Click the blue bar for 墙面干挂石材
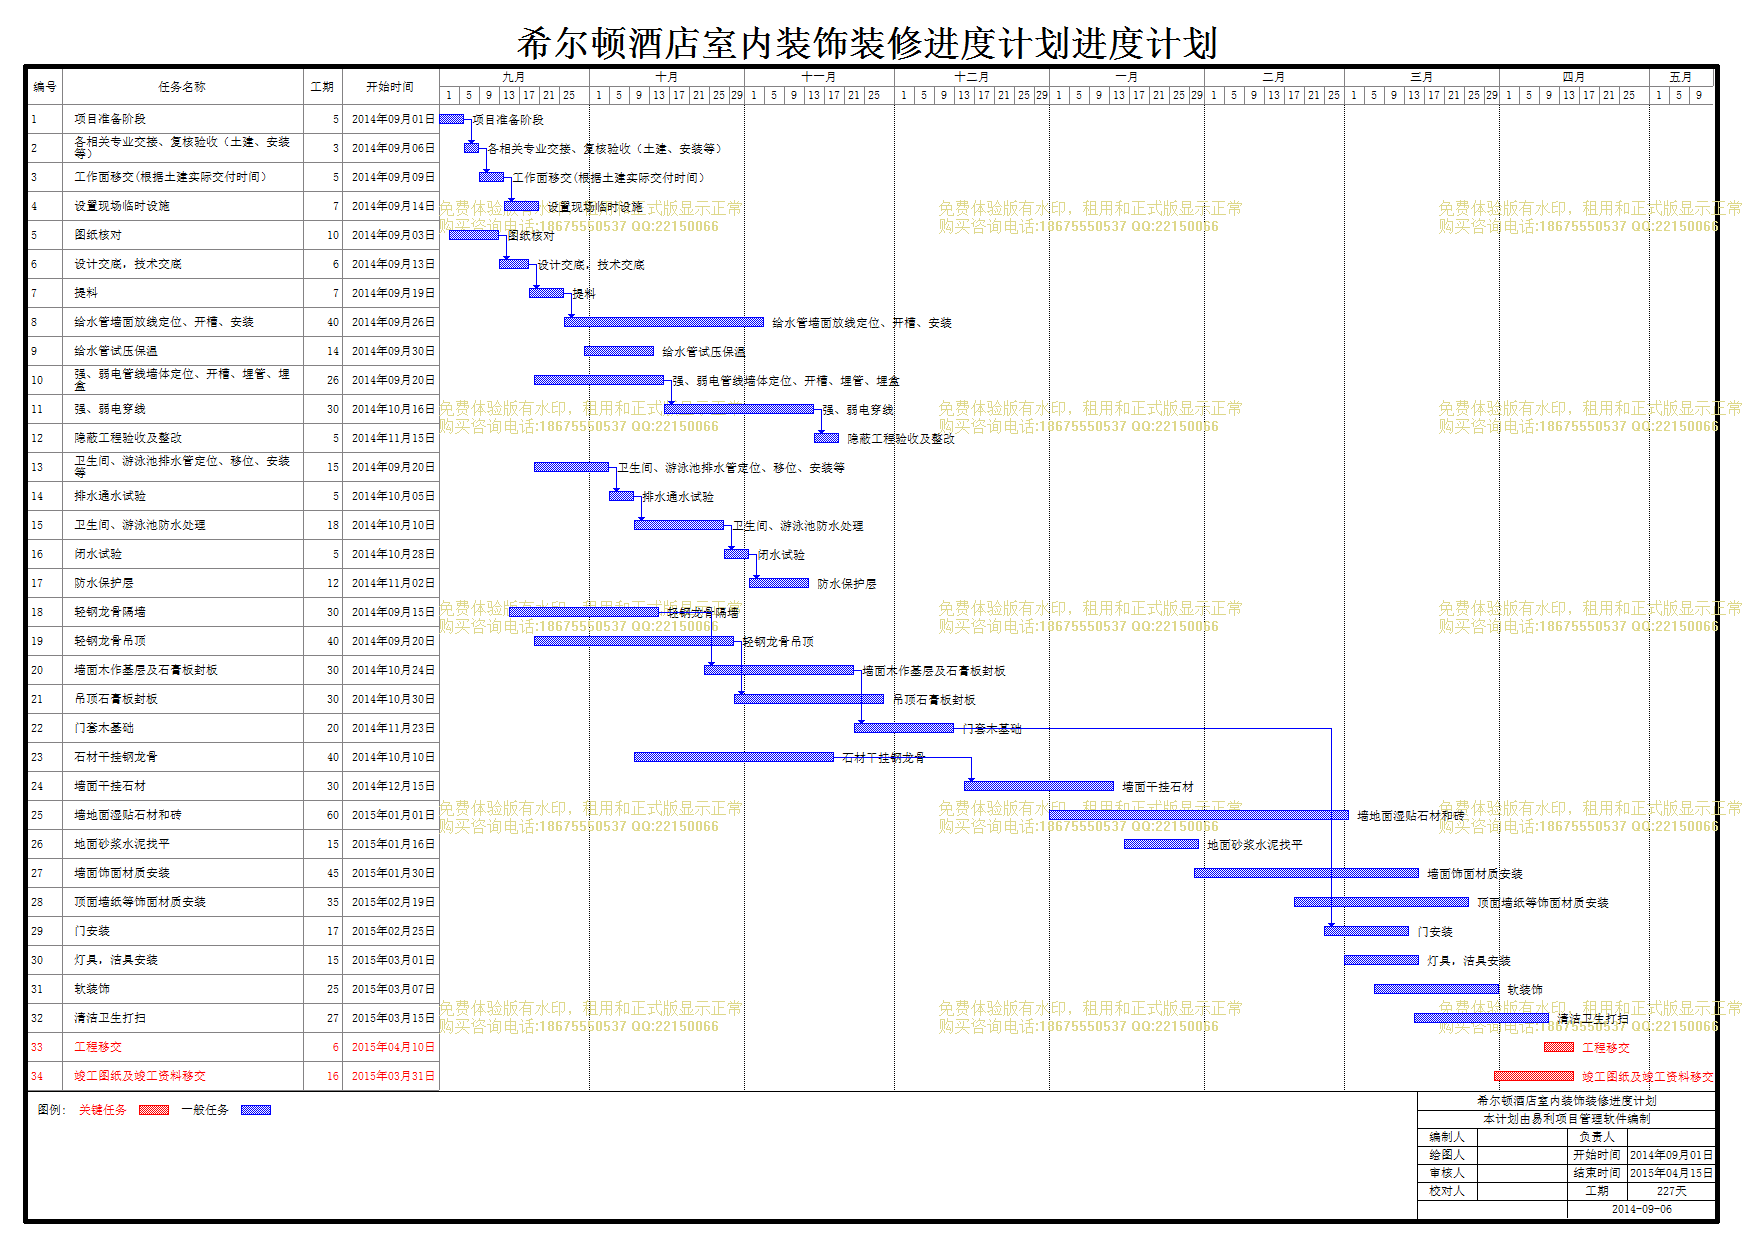1742x1245 pixels. click(1039, 786)
